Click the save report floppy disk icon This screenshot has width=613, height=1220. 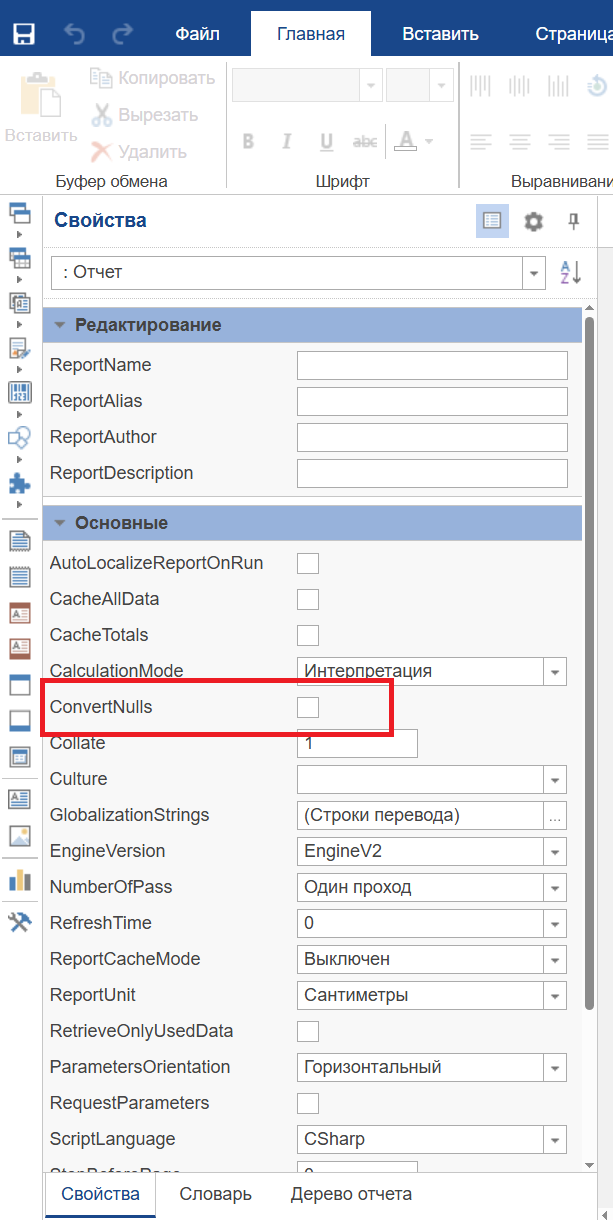(x=24, y=35)
